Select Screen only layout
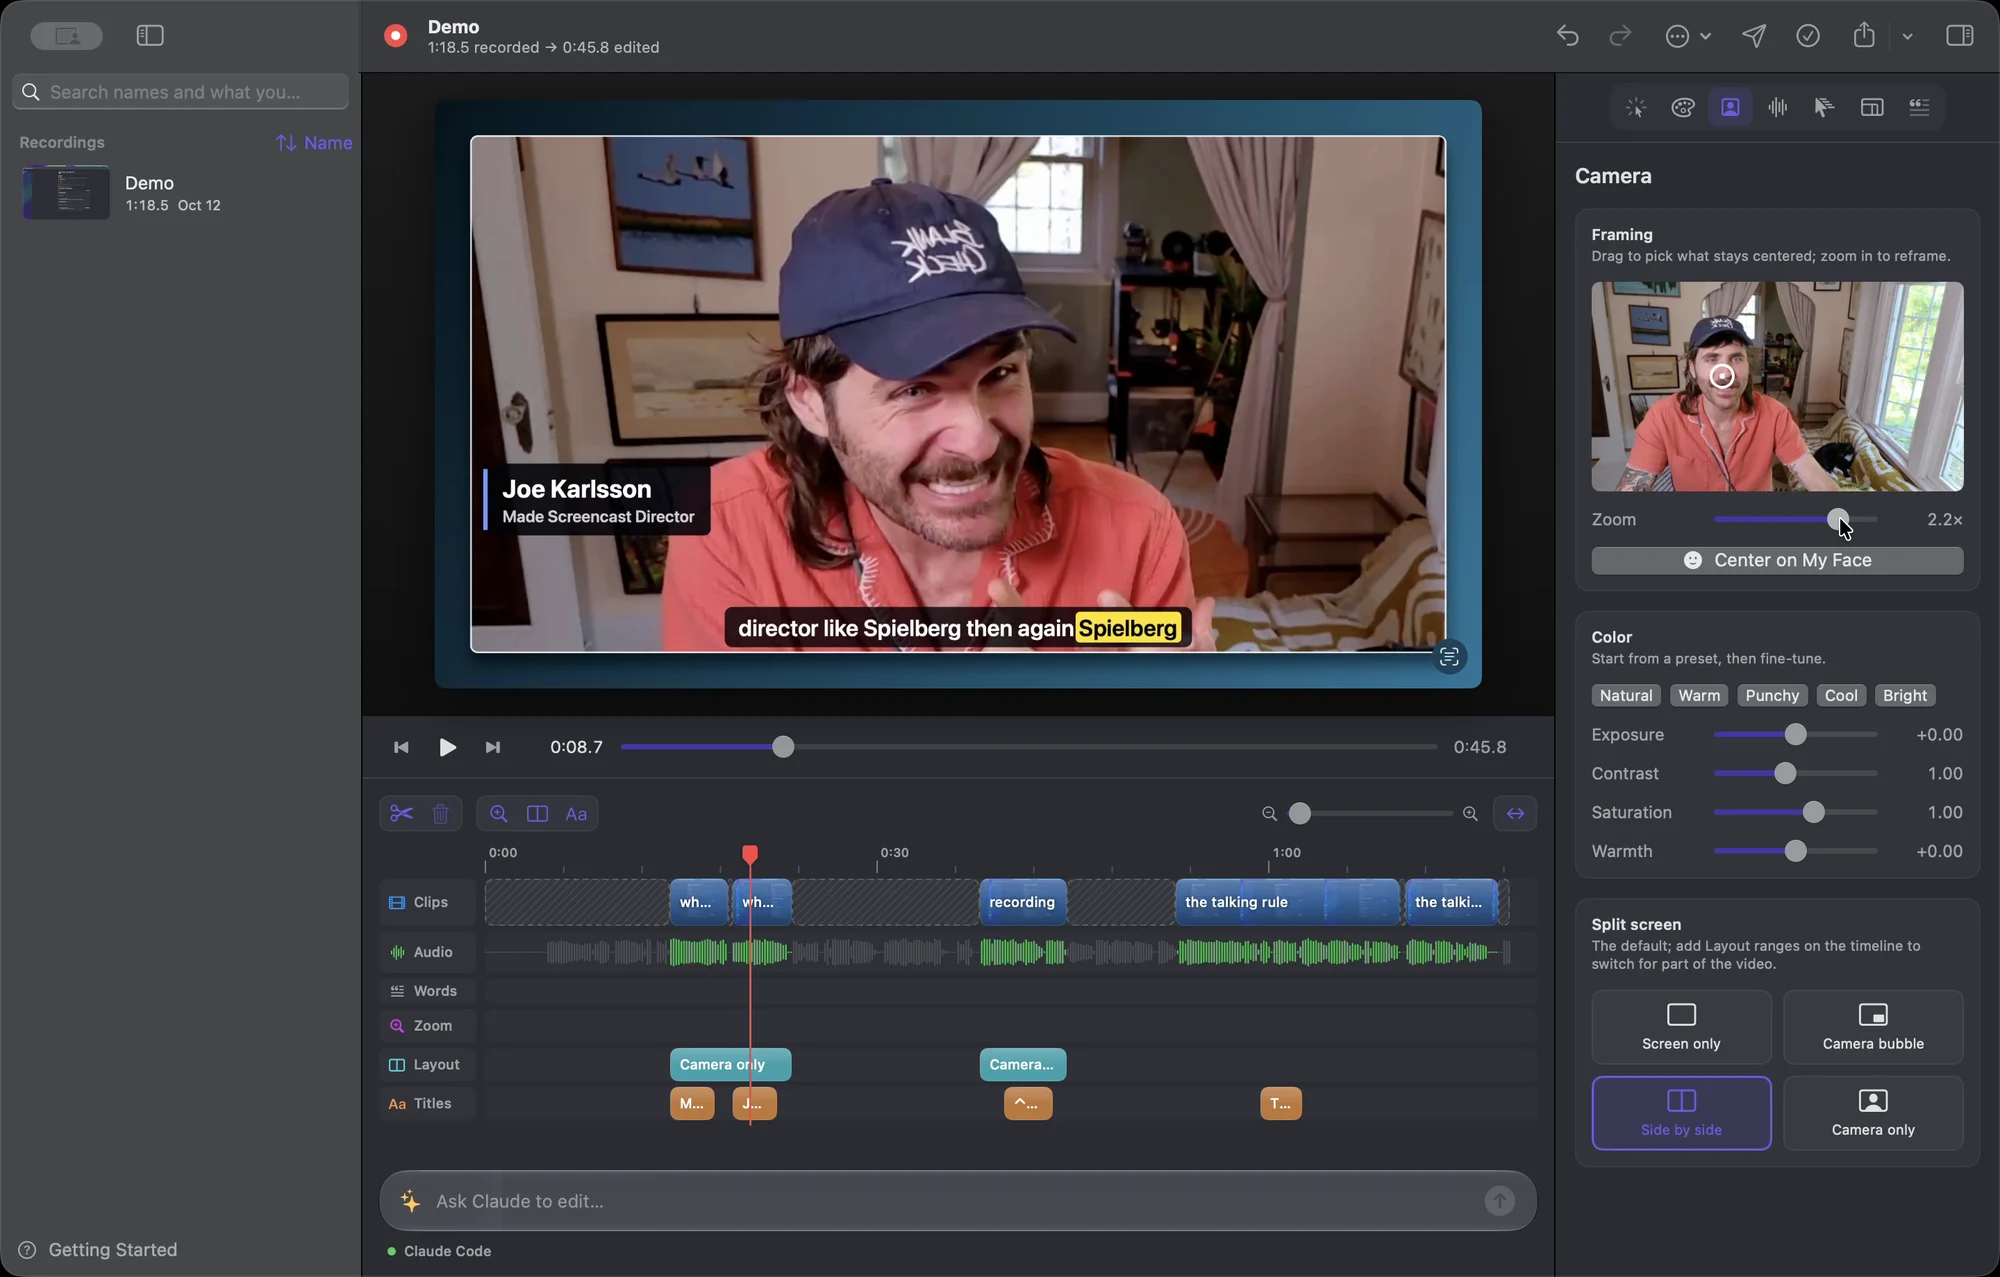Screen dimensions: 2000x1277 pyautogui.click(x=1681, y=1027)
